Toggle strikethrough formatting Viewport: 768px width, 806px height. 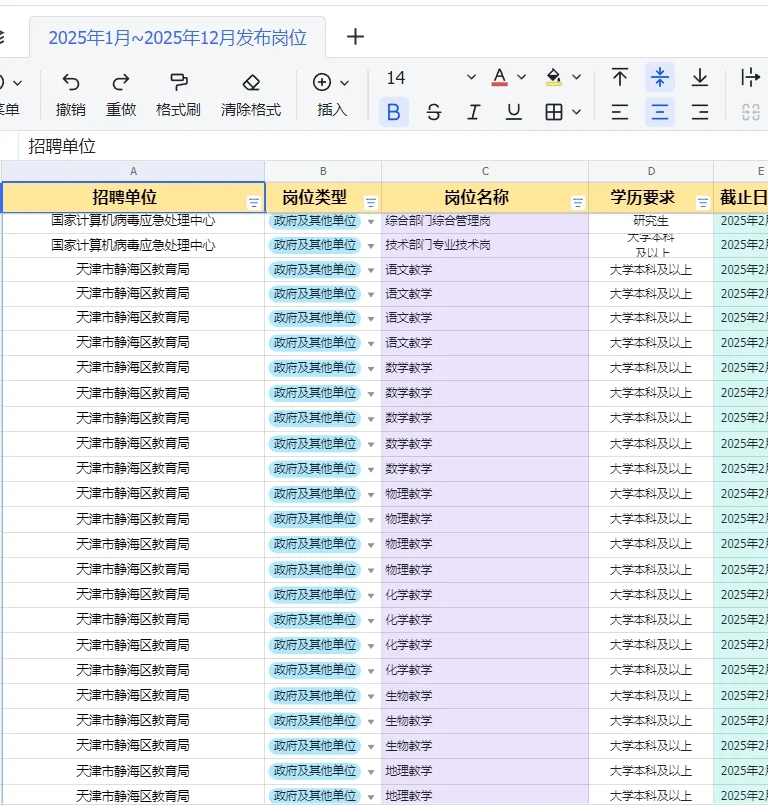(434, 112)
